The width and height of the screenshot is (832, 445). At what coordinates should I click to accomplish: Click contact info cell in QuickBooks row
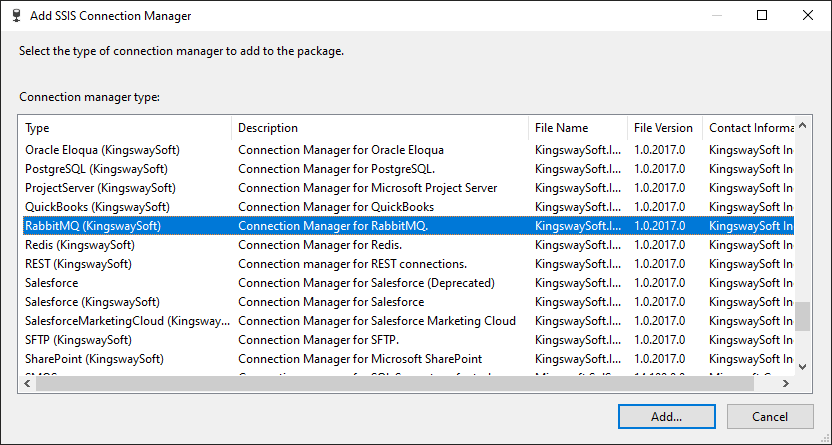(751, 207)
